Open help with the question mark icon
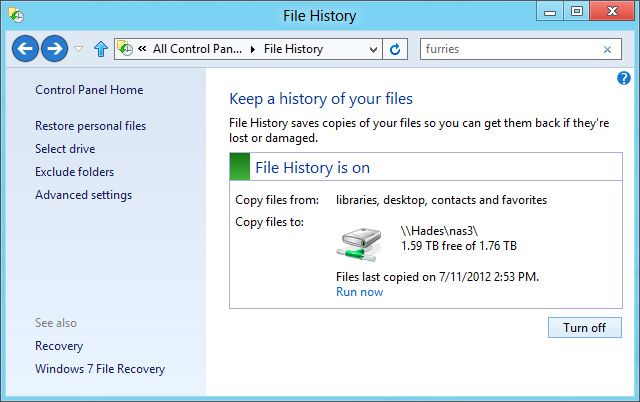640x402 pixels. coord(624,78)
